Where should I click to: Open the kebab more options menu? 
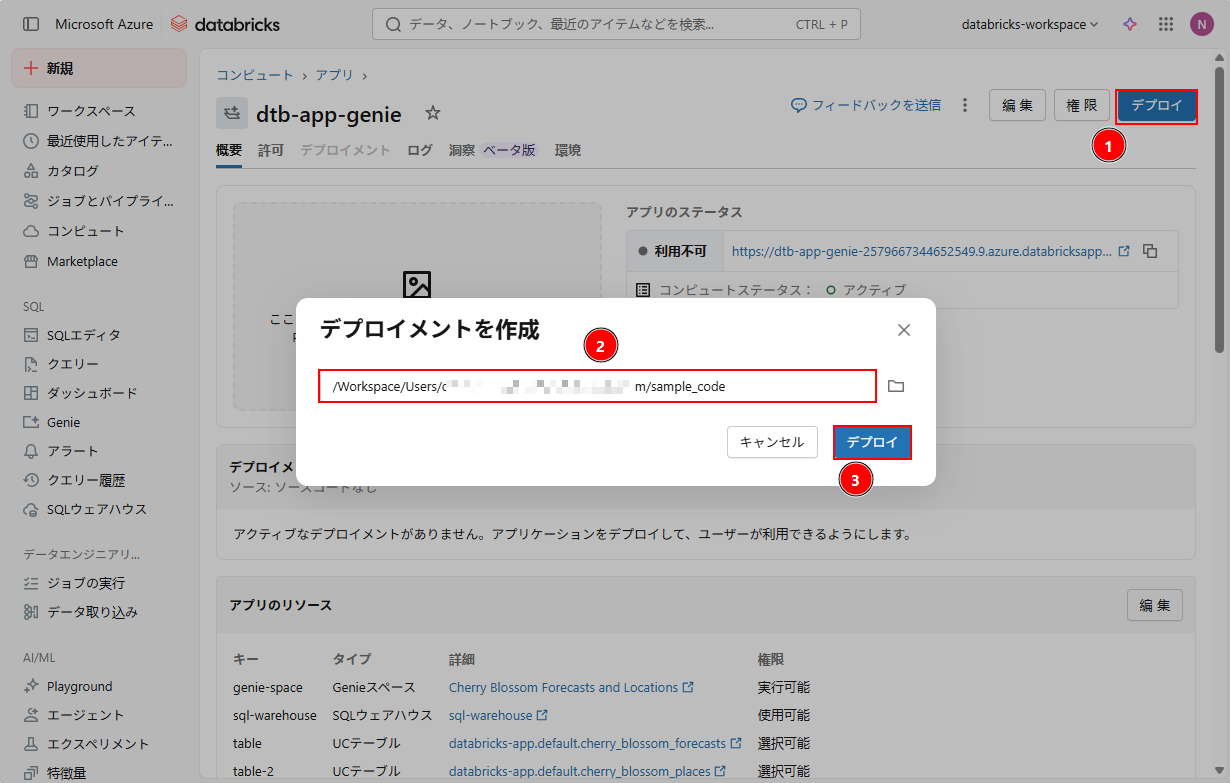tap(965, 105)
